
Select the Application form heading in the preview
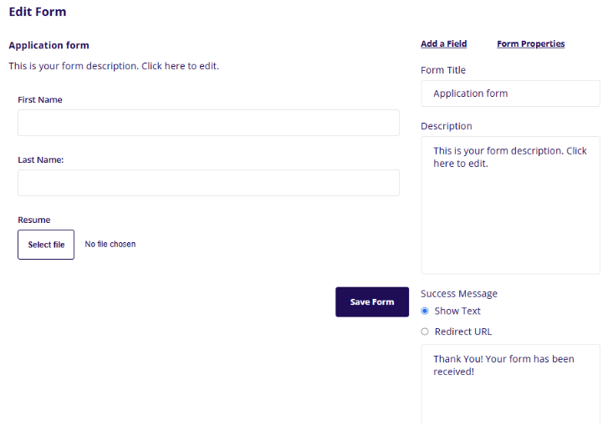coord(49,45)
